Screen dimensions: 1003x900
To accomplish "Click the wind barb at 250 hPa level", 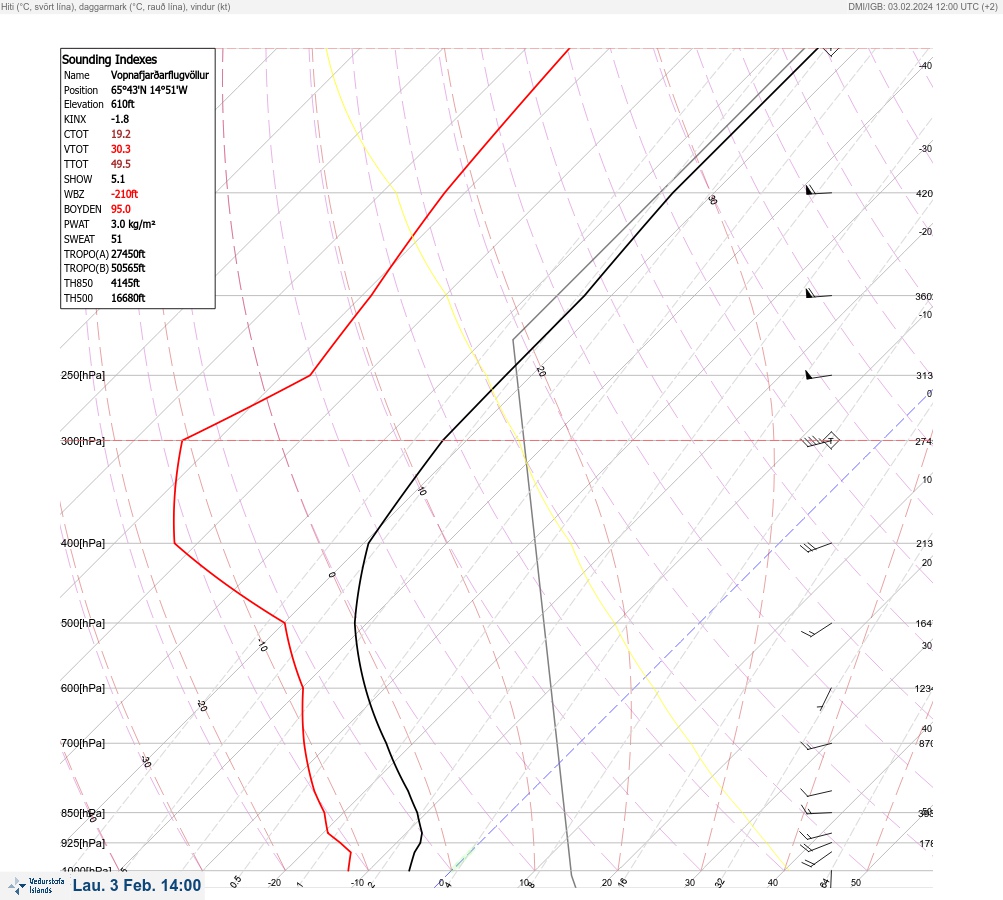I will (x=818, y=375).
